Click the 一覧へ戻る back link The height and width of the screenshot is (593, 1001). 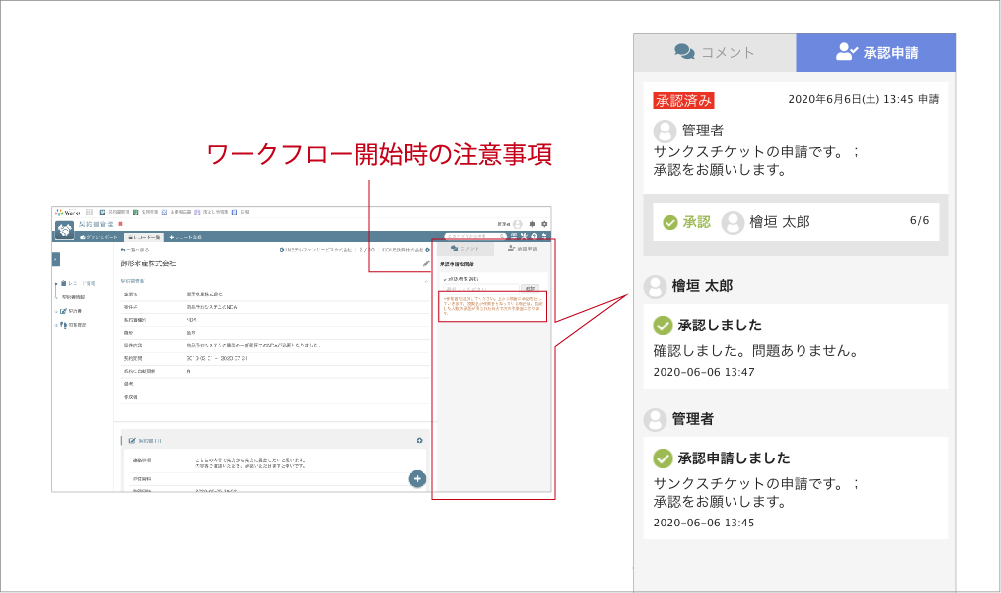click(x=133, y=248)
